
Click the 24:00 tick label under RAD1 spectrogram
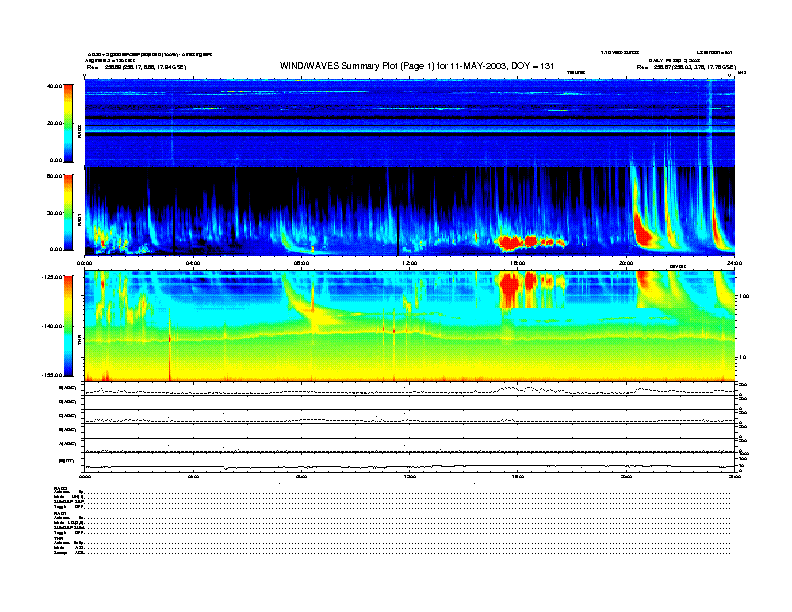734,263
